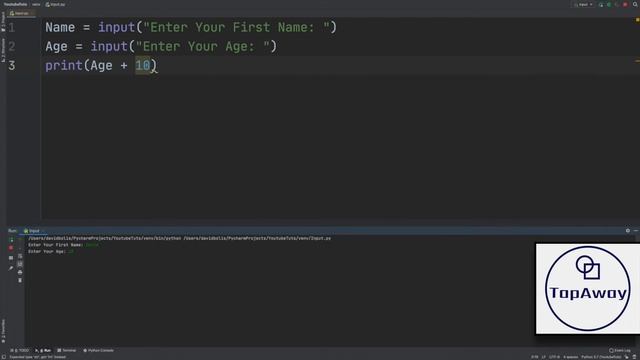Click the YoutubeTuts breadcrumb
The width and height of the screenshot is (640, 360).
tap(15, 4)
